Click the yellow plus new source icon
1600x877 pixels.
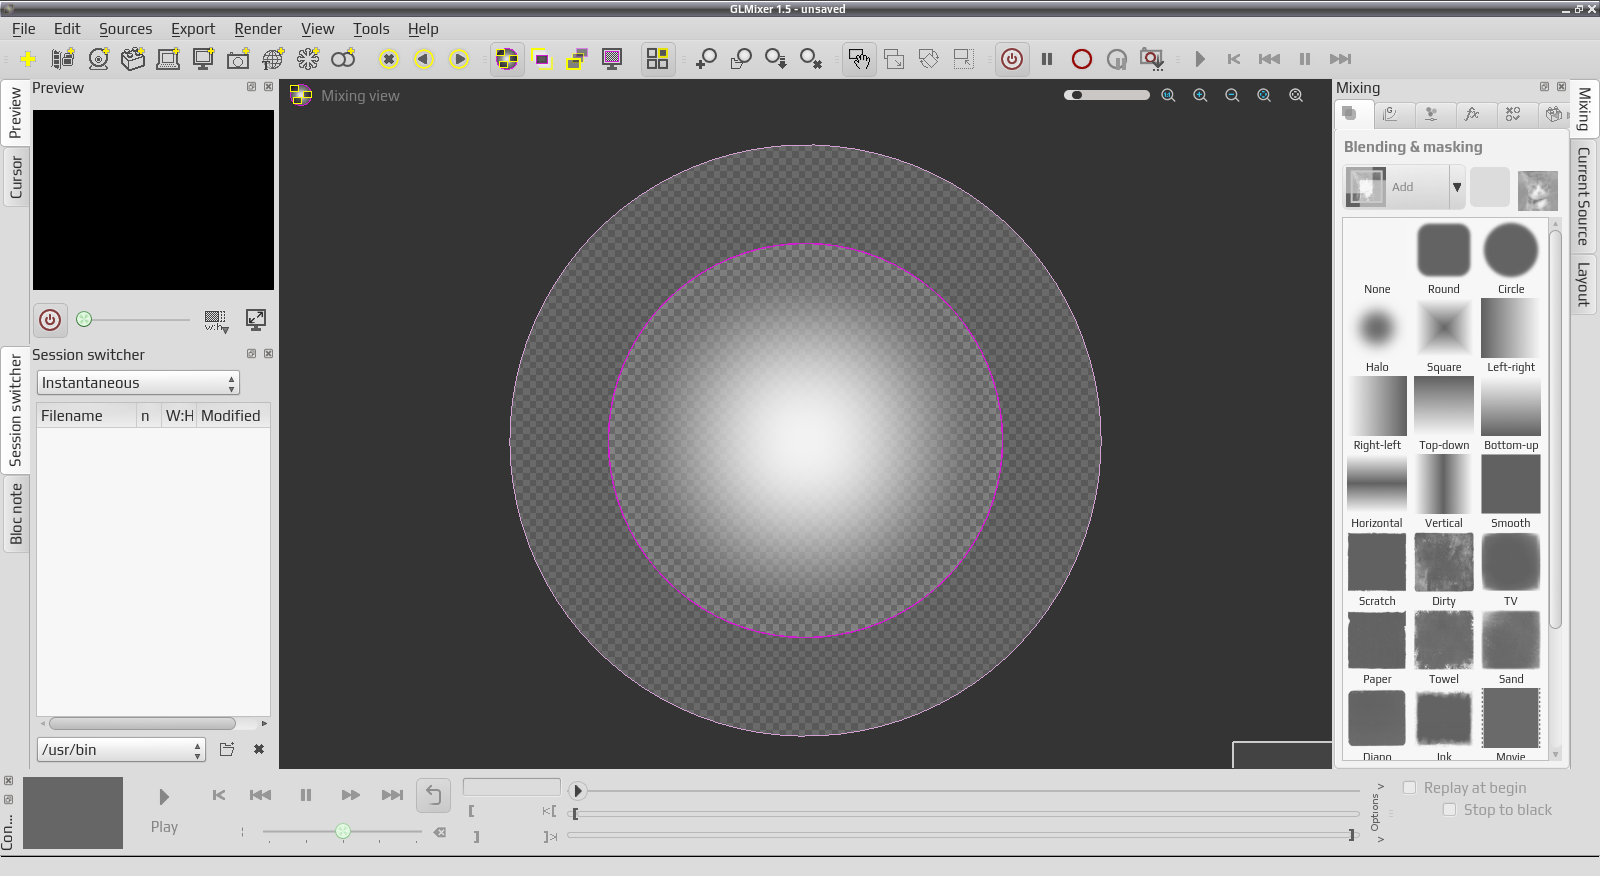28,59
